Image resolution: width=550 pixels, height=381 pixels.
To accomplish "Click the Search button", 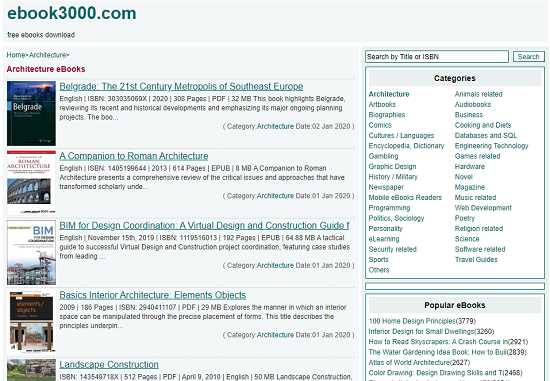I will 529,56.
